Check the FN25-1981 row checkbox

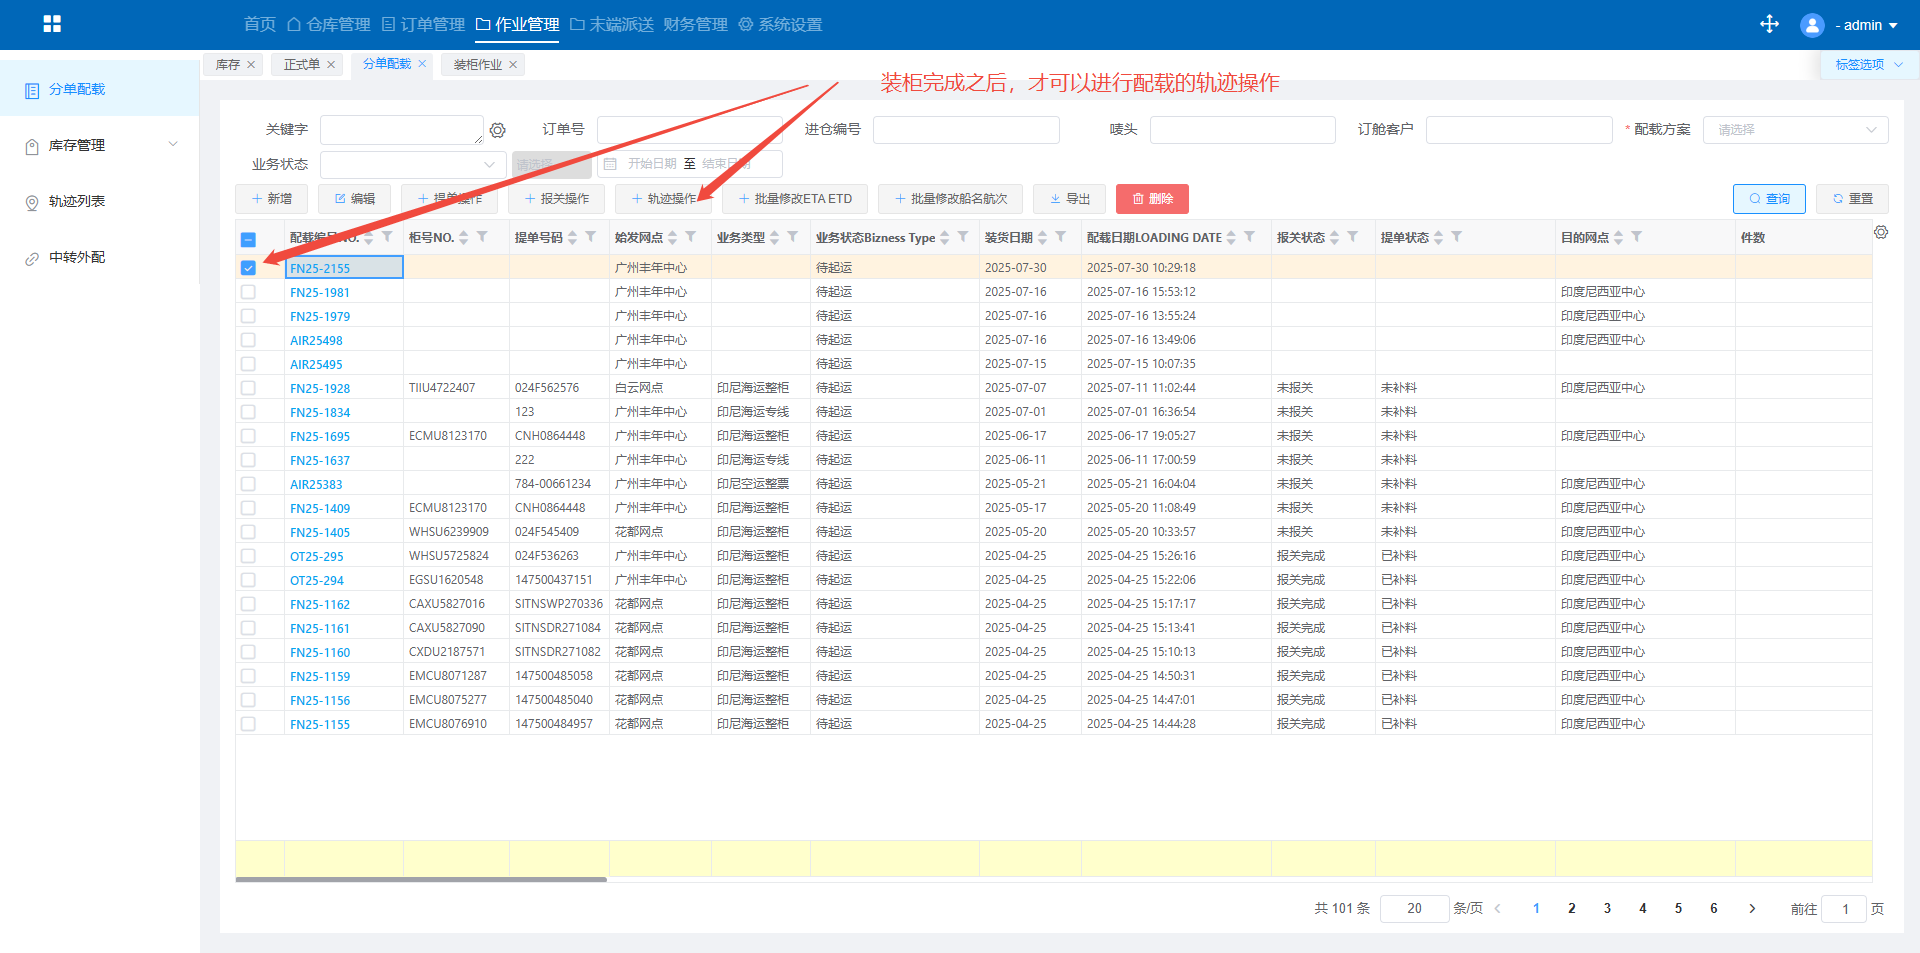pyautogui.click(x=248, y=292)
